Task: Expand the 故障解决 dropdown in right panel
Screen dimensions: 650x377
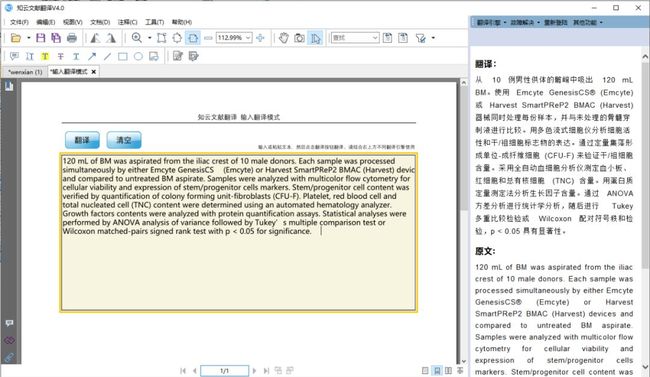Action: (524, 22)
